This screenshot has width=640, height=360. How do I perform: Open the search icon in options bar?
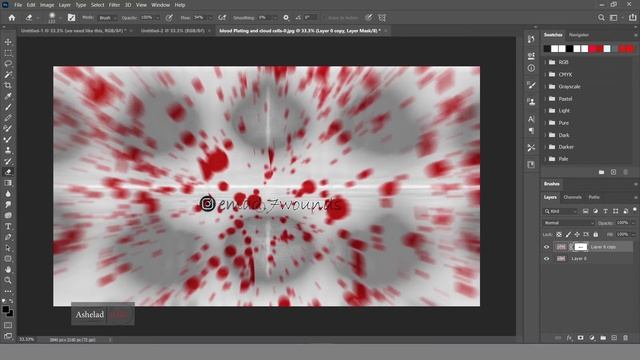[601, 18]
